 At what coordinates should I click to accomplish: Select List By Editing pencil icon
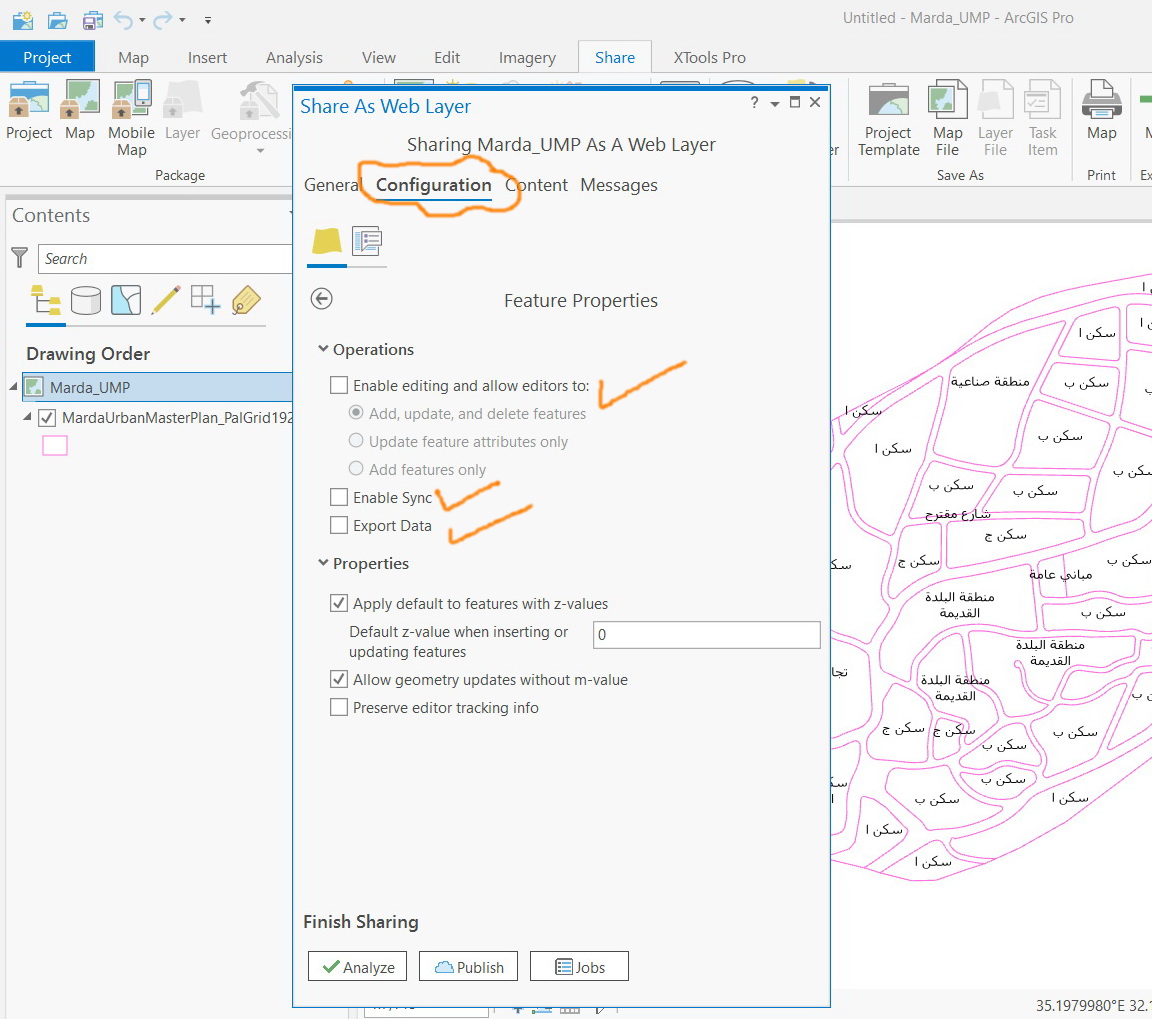(x=166, y=300)
